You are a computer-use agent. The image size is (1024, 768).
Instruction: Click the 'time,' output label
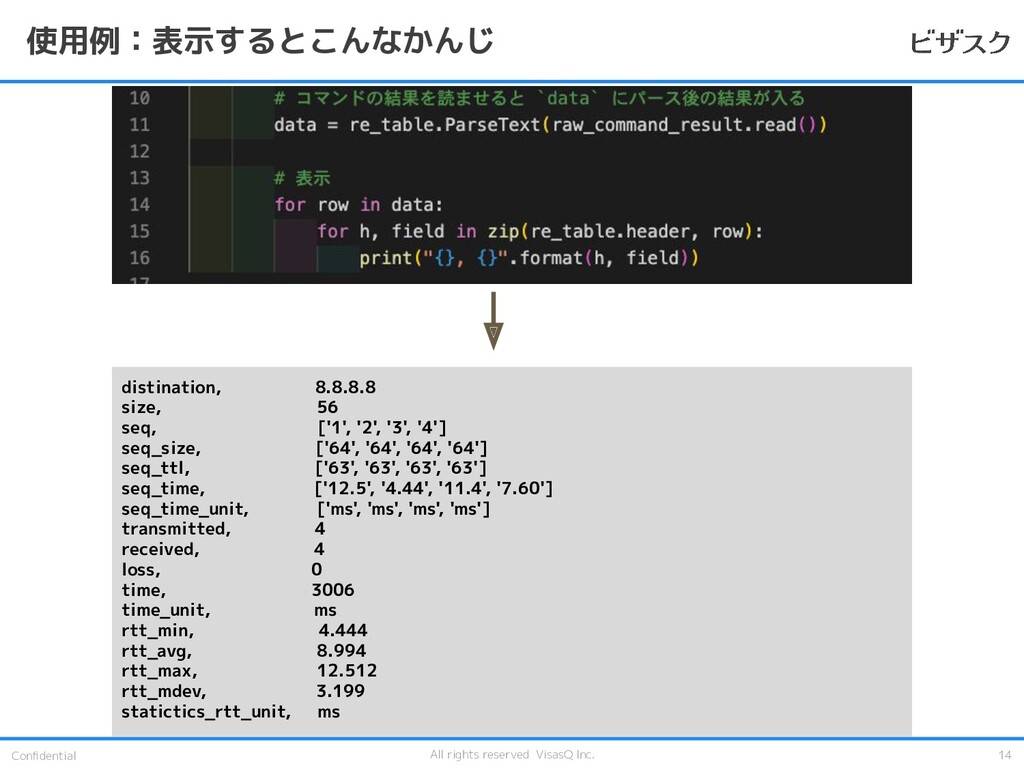pyautogui.click(x=144, y=590)
